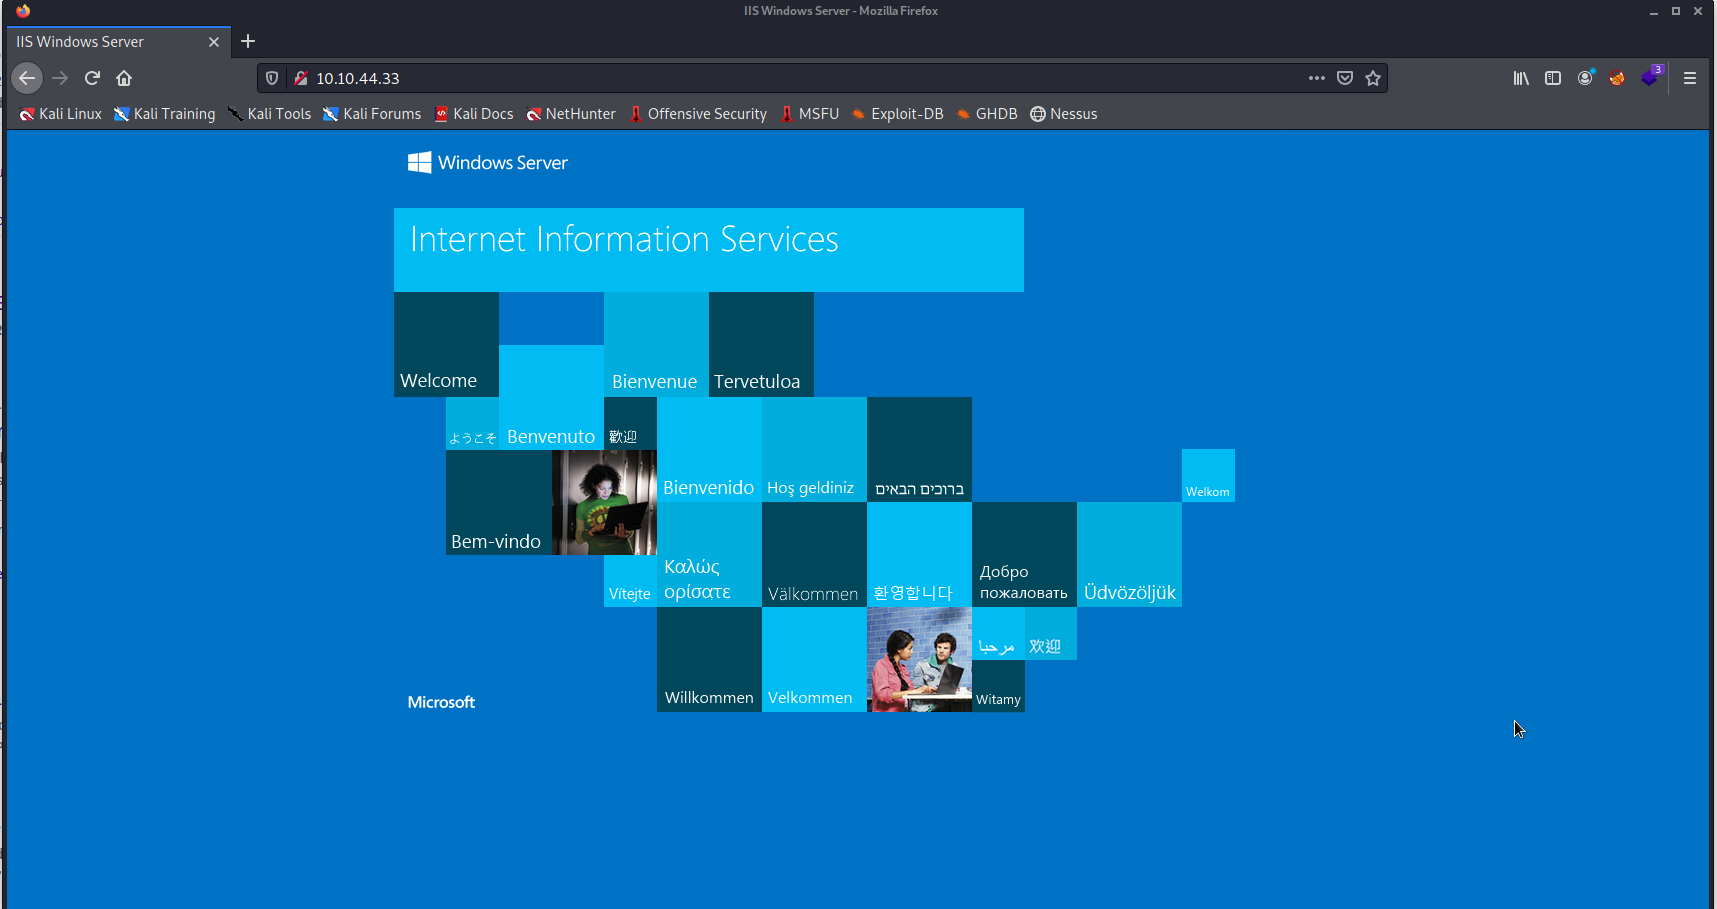The width and height of the screenshot is (1717, 909).
Task: Click the Microsoft logo text
Action: point(441,702)
